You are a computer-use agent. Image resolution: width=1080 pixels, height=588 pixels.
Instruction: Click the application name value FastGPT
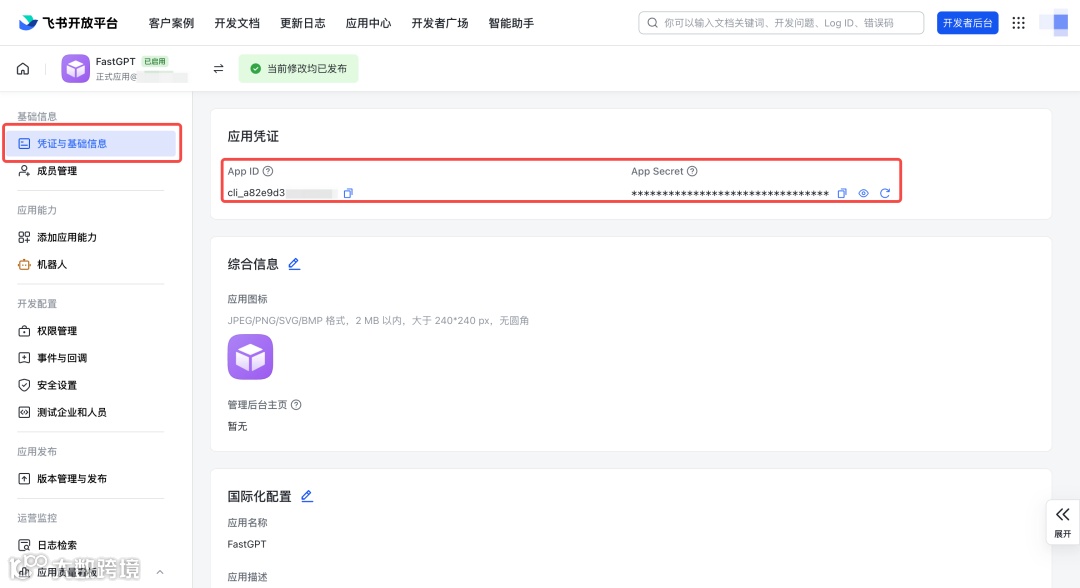[247, 544]
